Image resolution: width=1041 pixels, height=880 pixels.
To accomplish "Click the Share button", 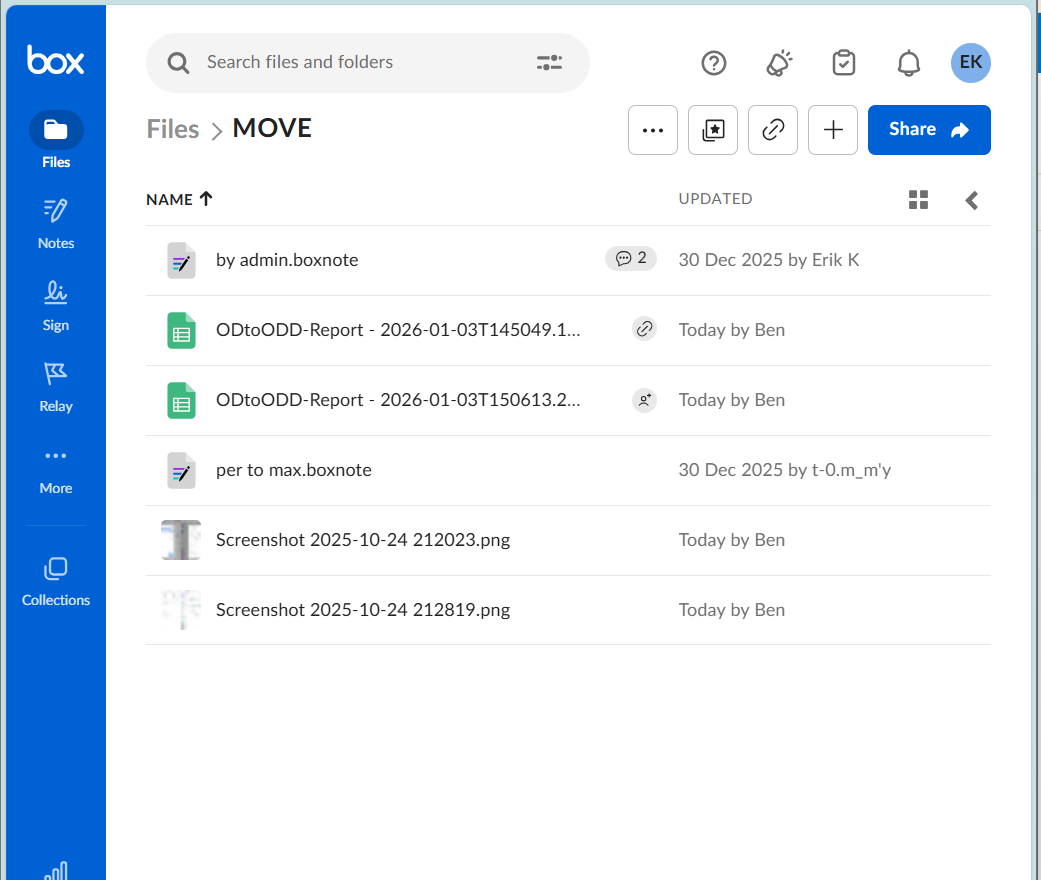I will click(928, 130).
